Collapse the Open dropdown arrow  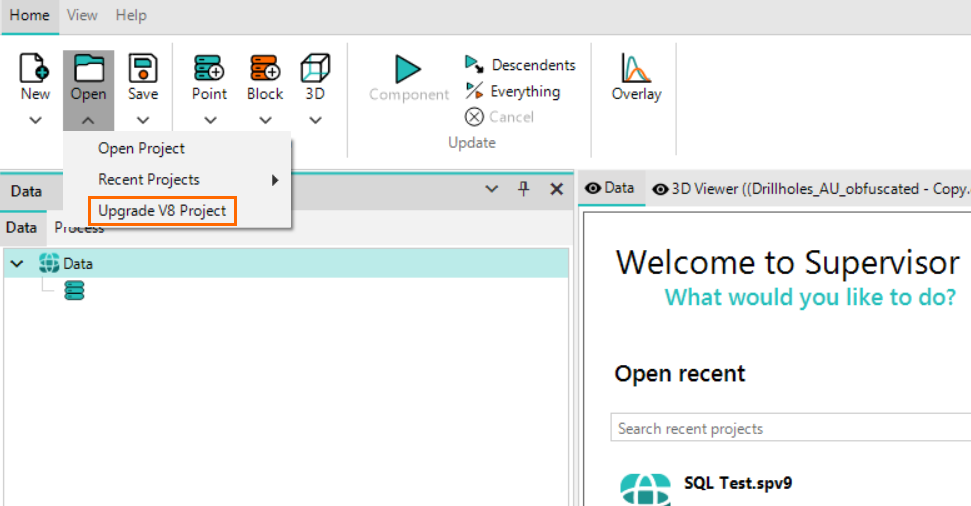pyautogui.click(x=88, y=121)
